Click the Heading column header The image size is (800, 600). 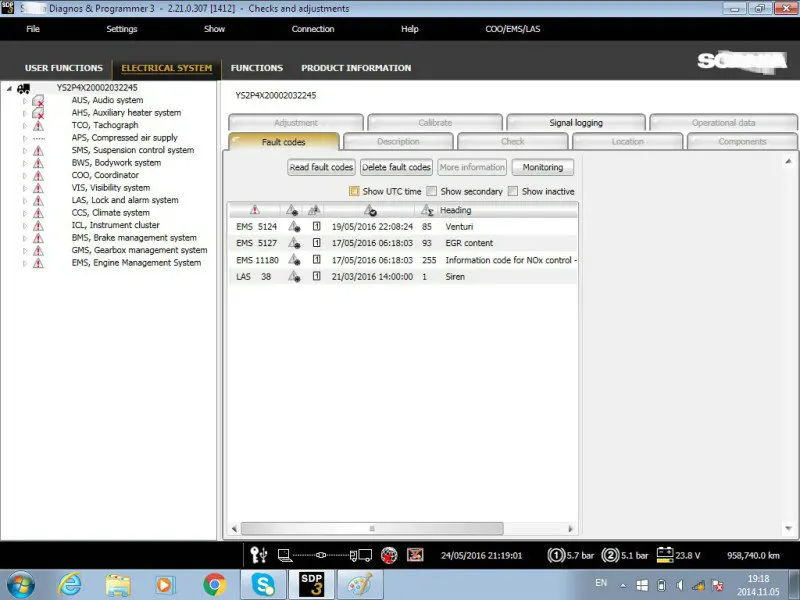click(456, 210)
